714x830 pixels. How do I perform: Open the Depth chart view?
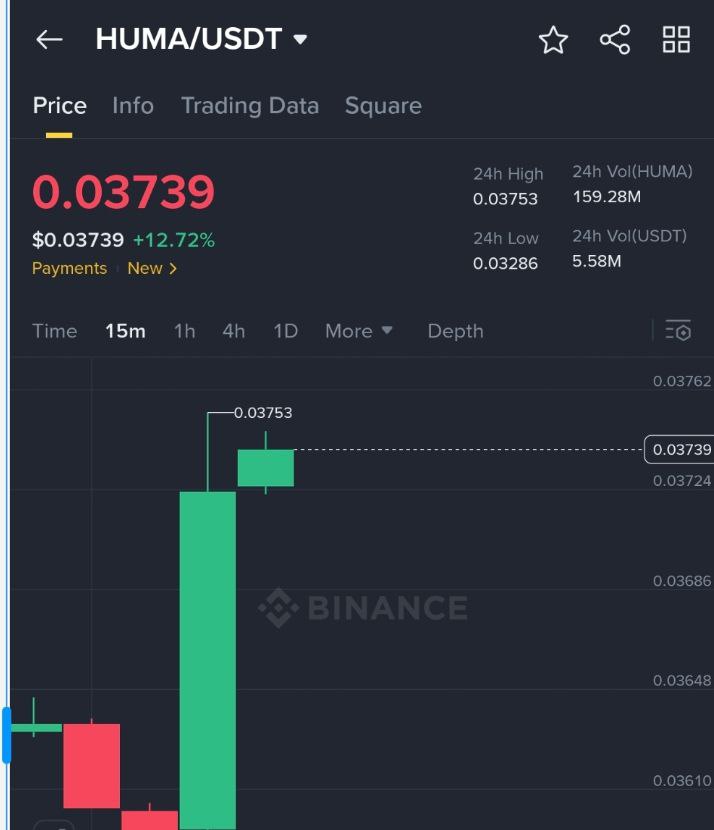455,331
